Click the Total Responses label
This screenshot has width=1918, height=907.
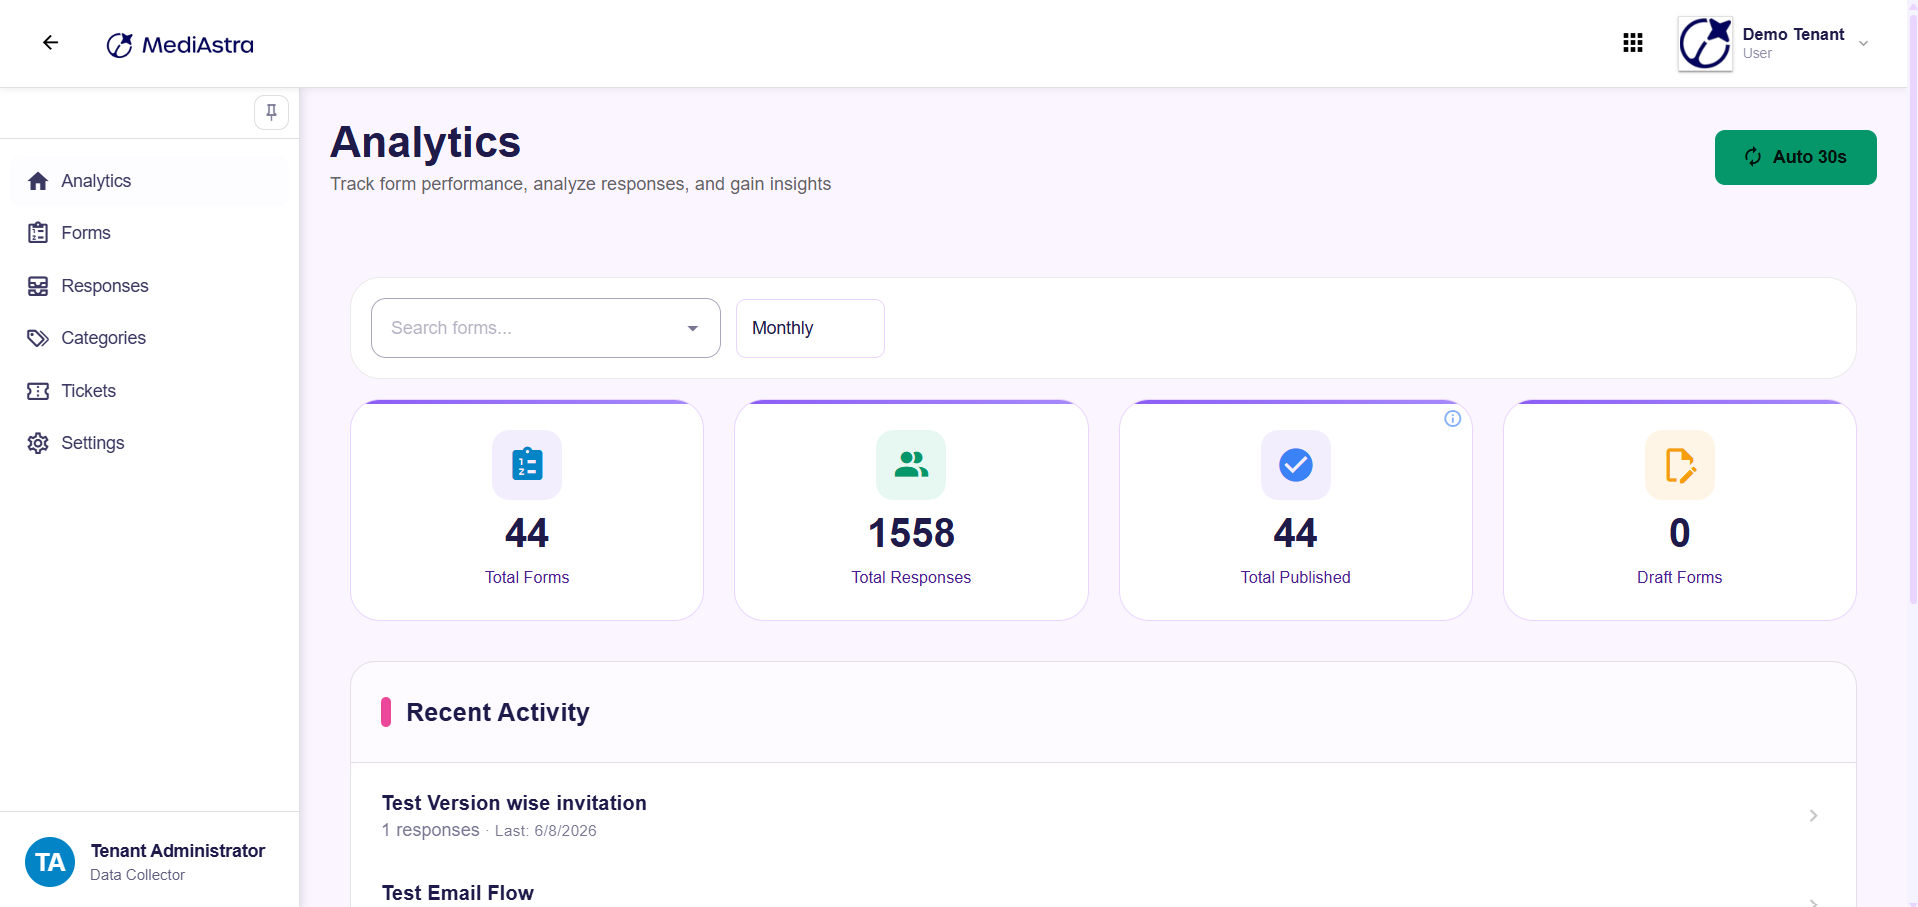click(x=911, y=577)
